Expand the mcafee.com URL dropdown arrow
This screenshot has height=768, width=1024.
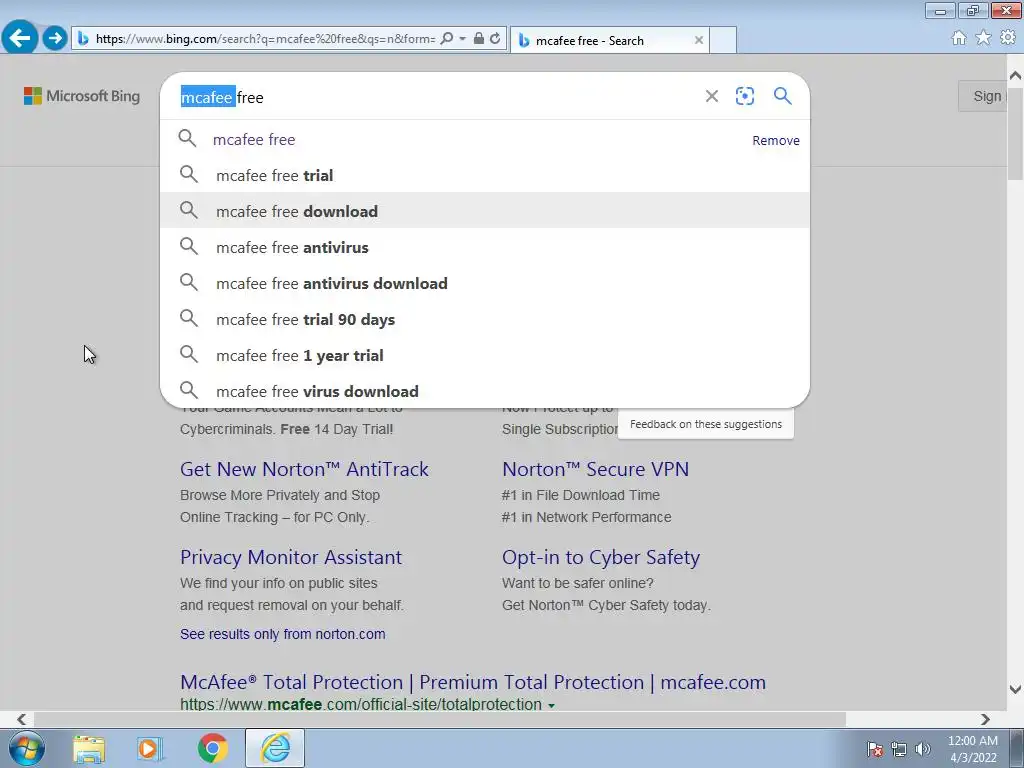(552, 705)
